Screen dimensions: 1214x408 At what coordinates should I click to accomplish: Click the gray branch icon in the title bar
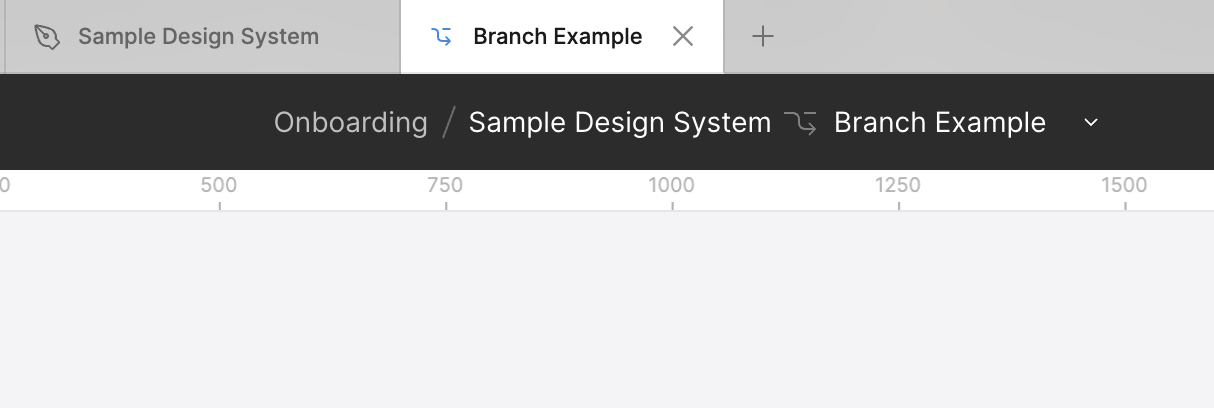click(x=800, y=123)
